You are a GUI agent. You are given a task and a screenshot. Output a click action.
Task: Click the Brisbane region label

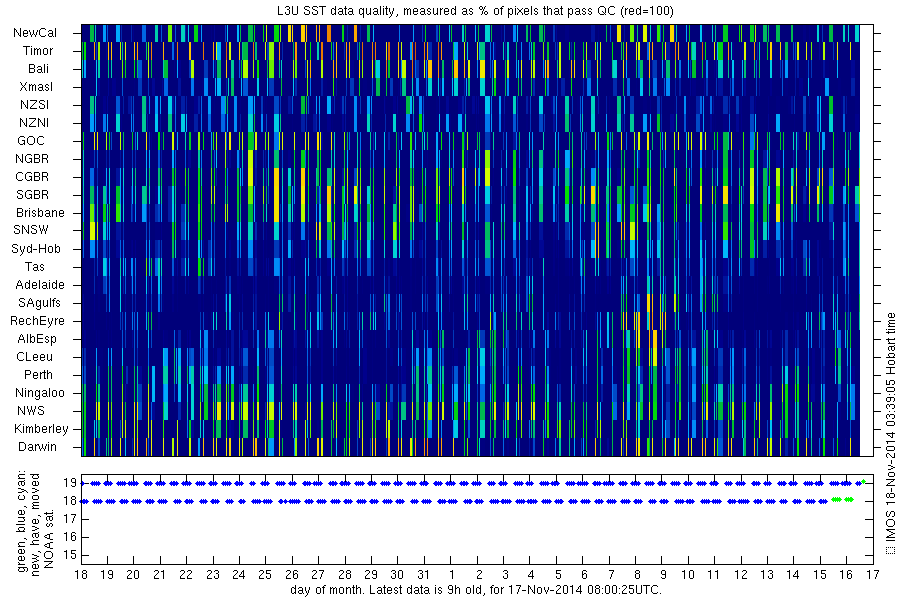tap(40, 212)
